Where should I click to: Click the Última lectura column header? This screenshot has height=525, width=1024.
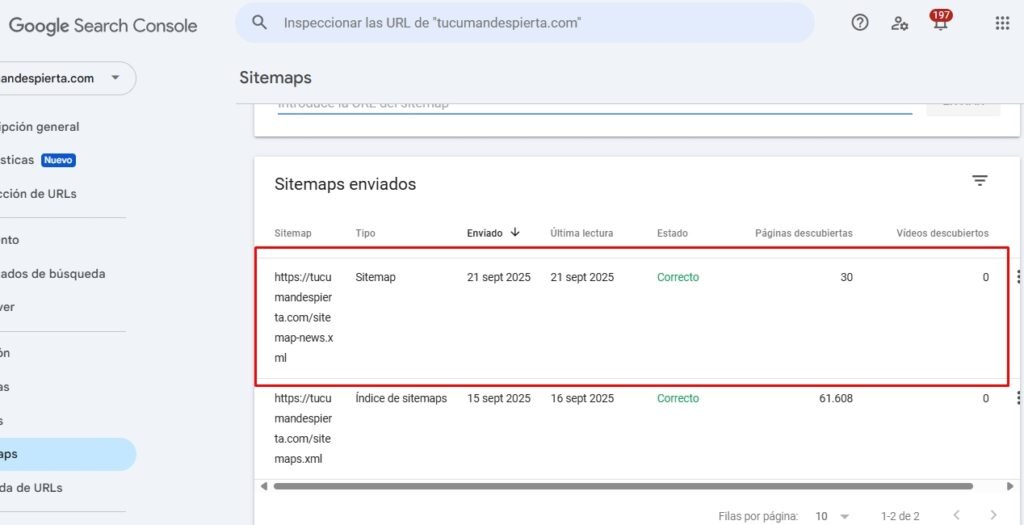[x=581, y=233]
